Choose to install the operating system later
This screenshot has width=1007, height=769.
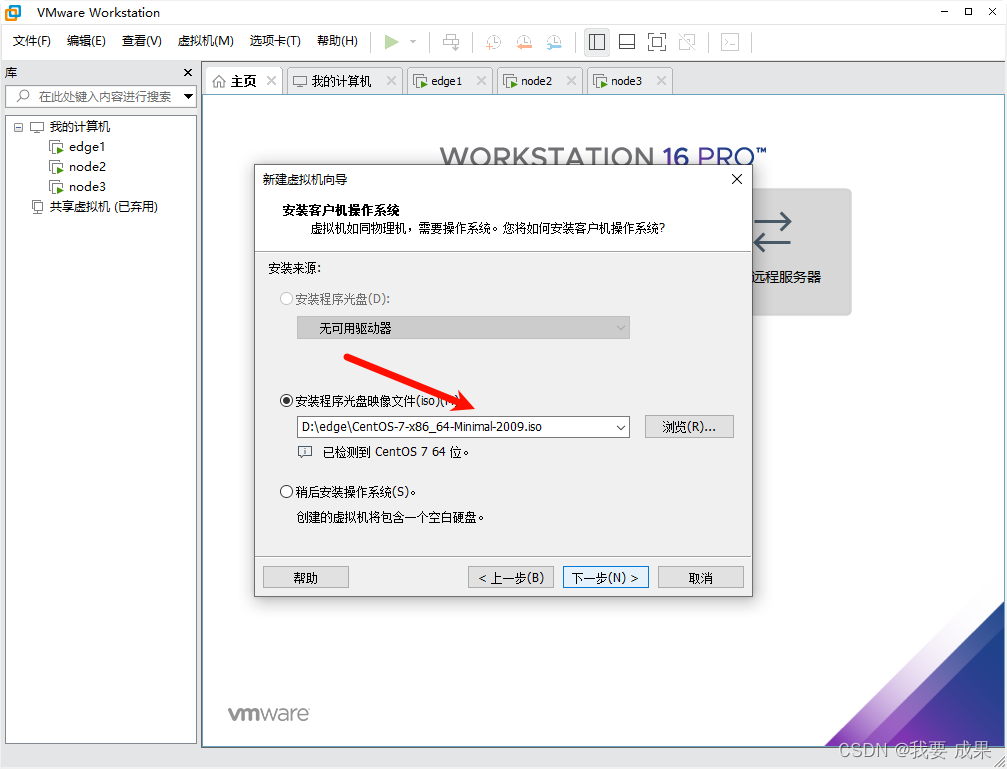(287, 491)
